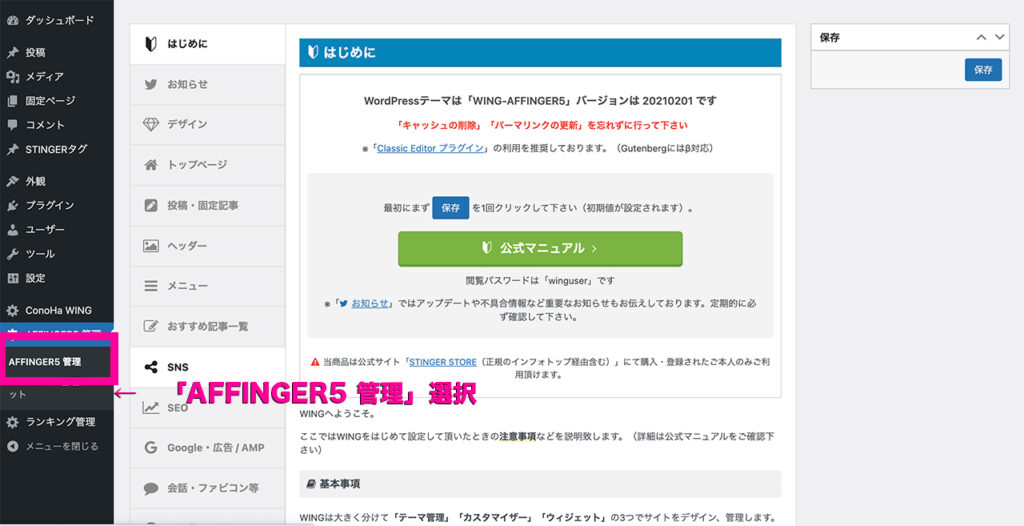Click the wrench icon beside ツール
Viewport: 1024px width, 526px height.
12,254
